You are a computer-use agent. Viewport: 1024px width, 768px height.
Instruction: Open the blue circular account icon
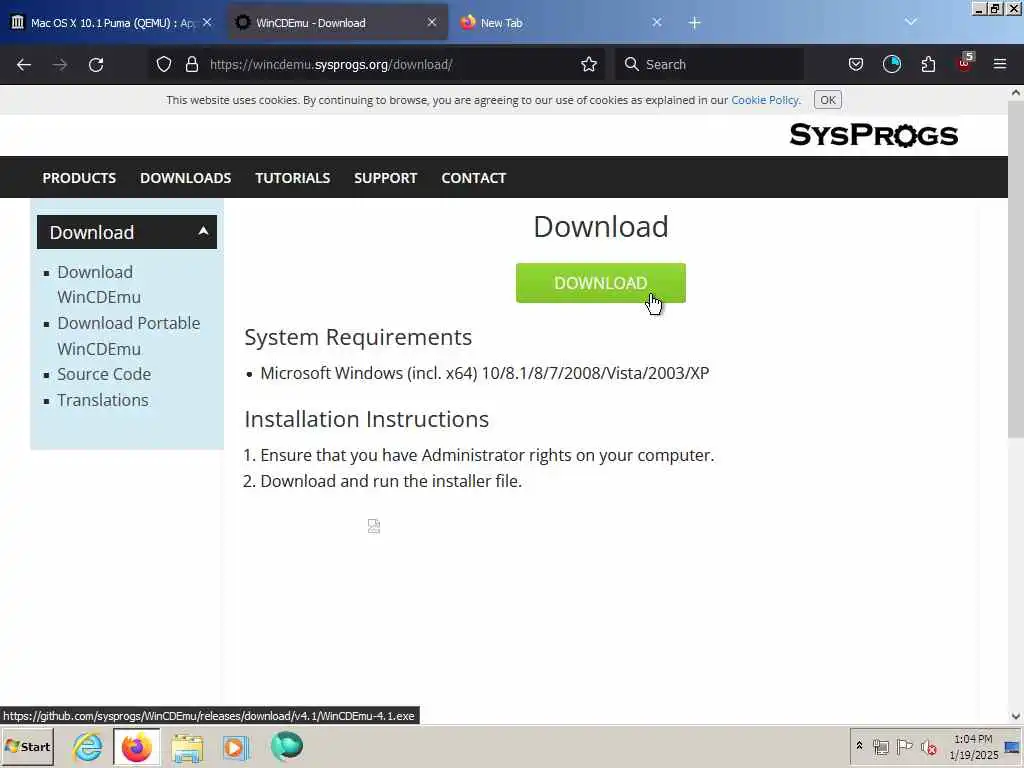pyautogui.click(x=891, y=64)
